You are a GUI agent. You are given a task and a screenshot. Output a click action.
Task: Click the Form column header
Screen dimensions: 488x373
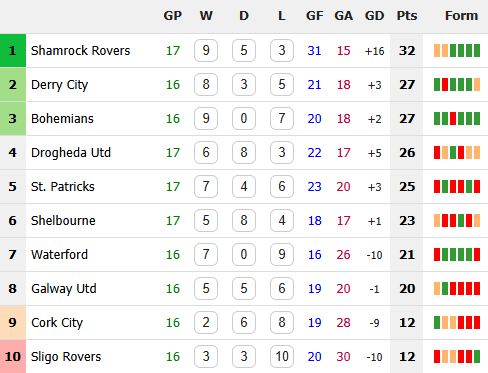click(x=461, y=16)
